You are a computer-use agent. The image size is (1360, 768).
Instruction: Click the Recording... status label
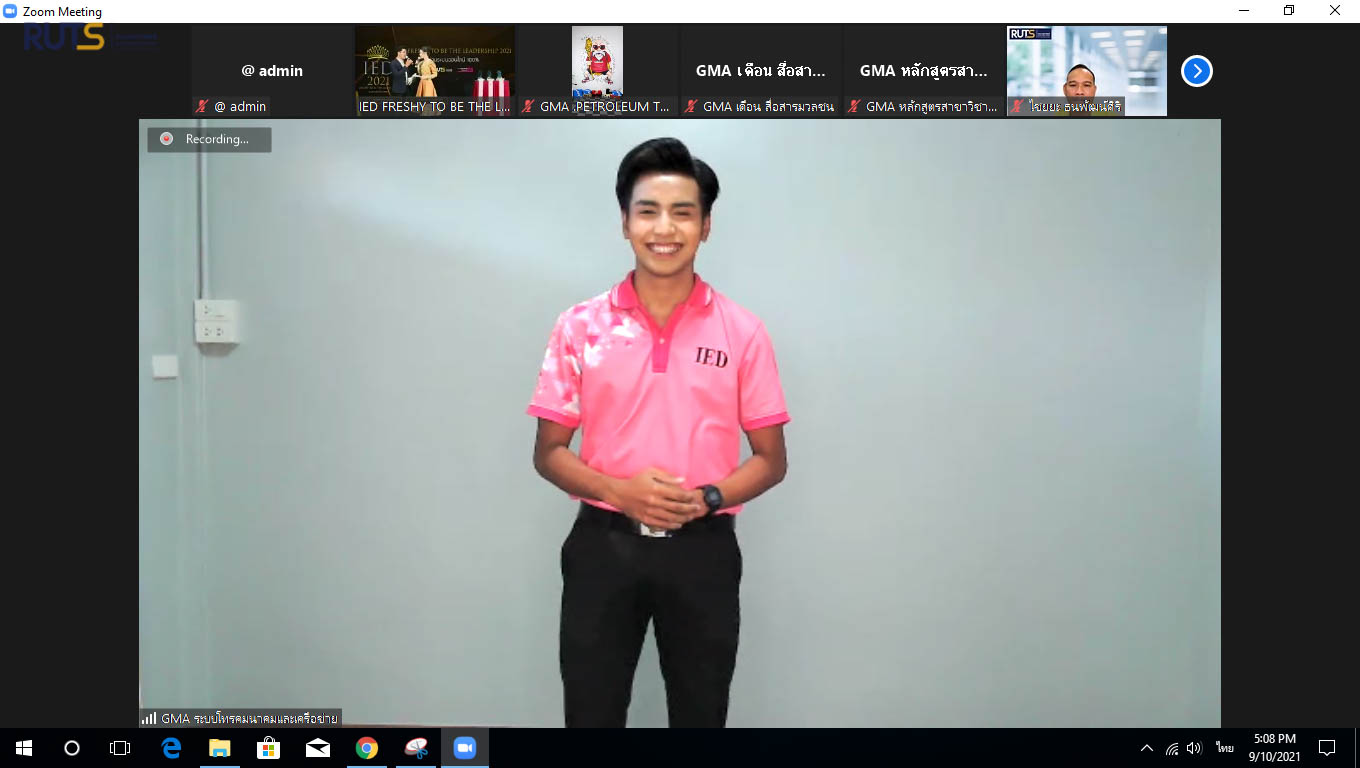217,140
